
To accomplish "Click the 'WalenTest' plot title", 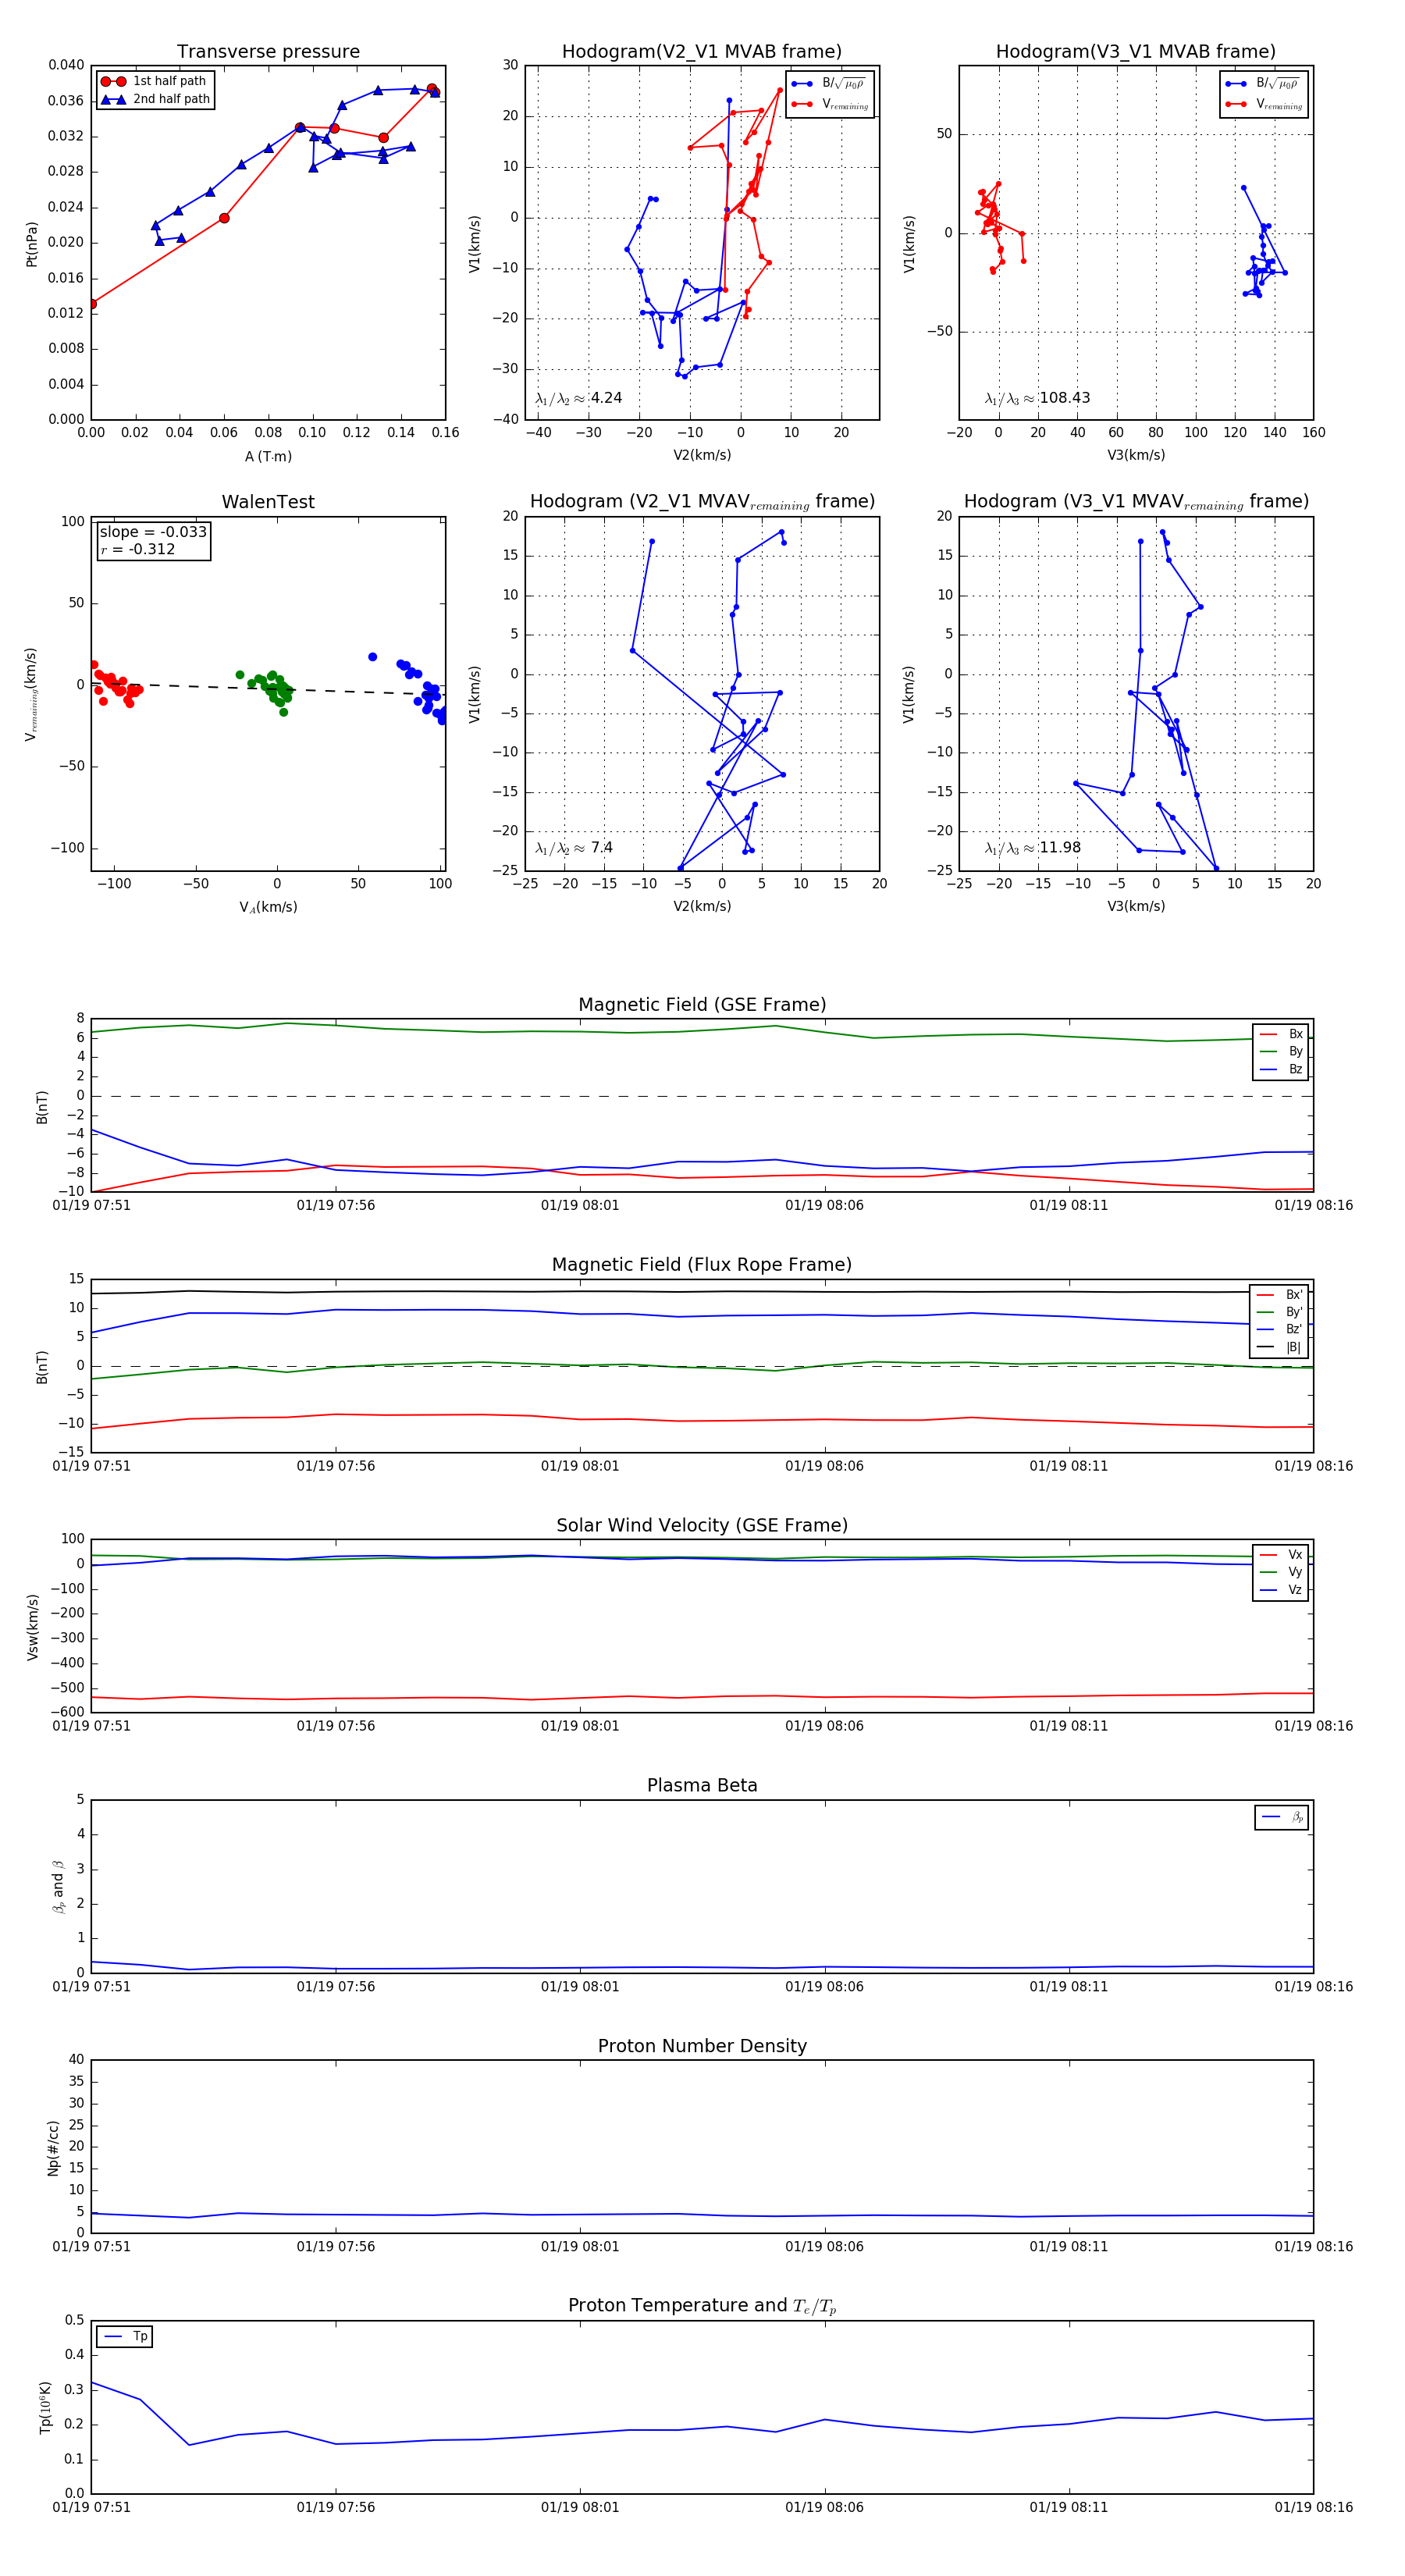I will [x=268, y=502].
